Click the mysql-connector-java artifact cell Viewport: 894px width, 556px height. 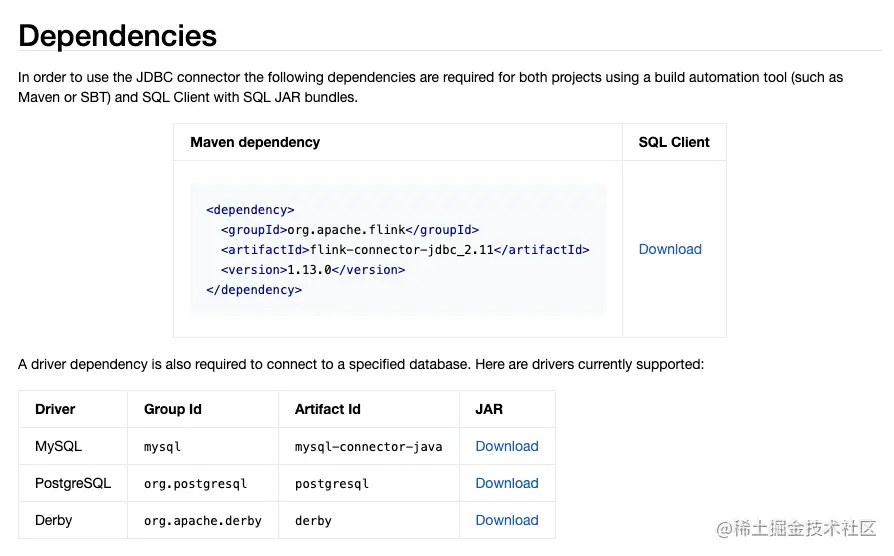pos(368,447)
